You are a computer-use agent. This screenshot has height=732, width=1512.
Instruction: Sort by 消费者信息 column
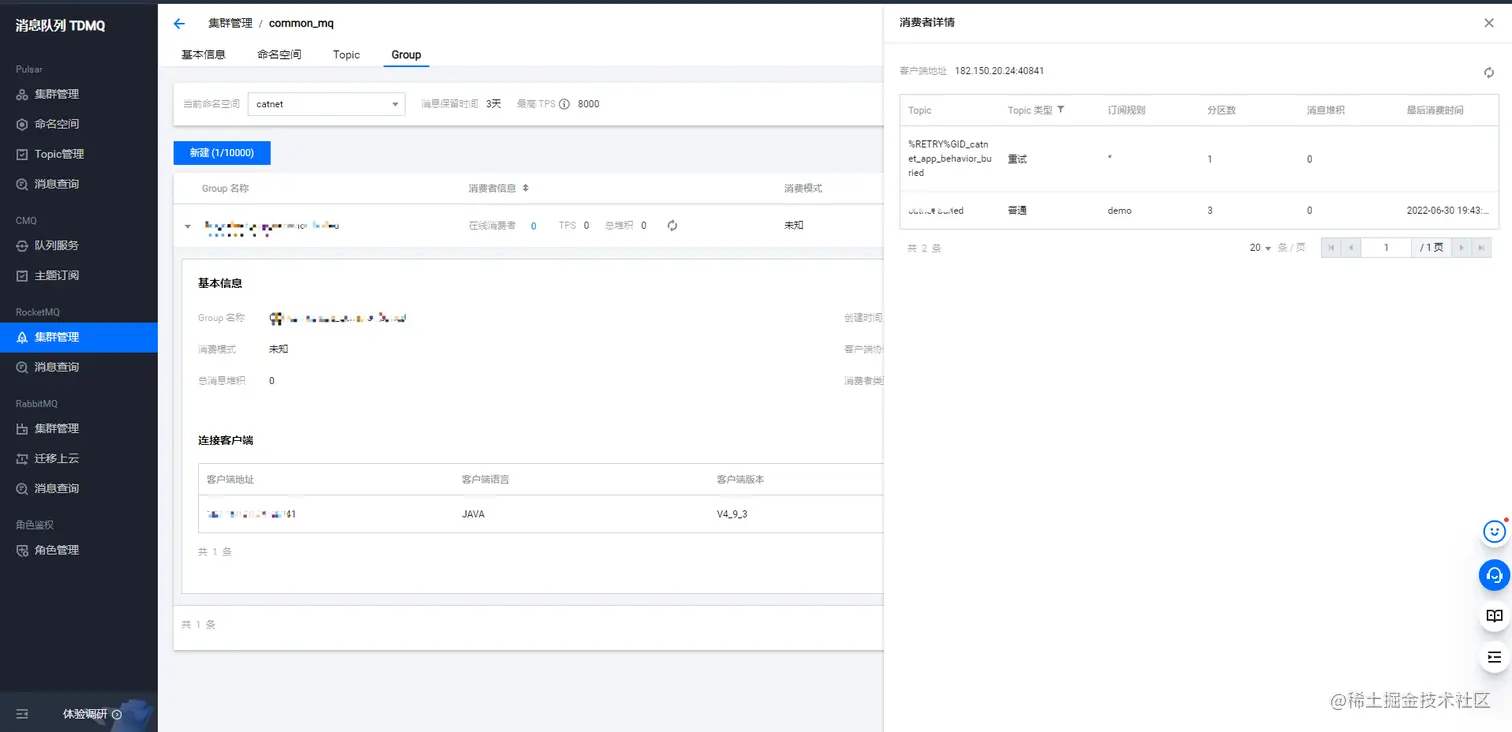(x=526, y=188)
